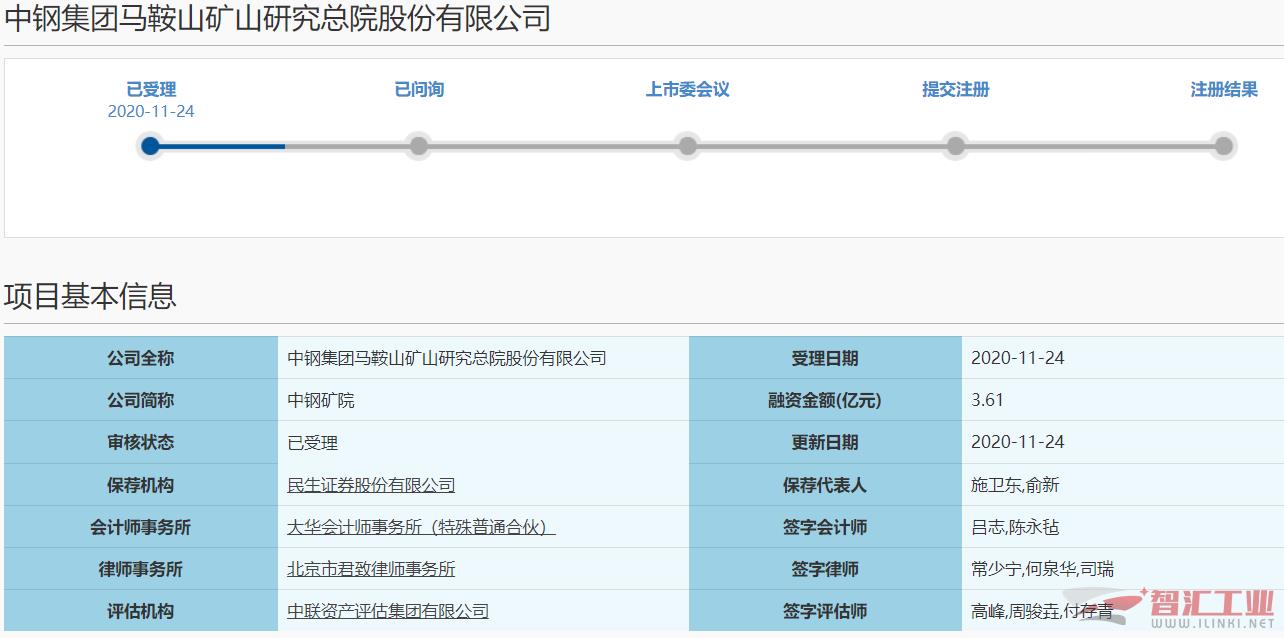Click the 保荐代表人 header cell
This screenshot has width=1284, height=638.
(x=825, y=484)
